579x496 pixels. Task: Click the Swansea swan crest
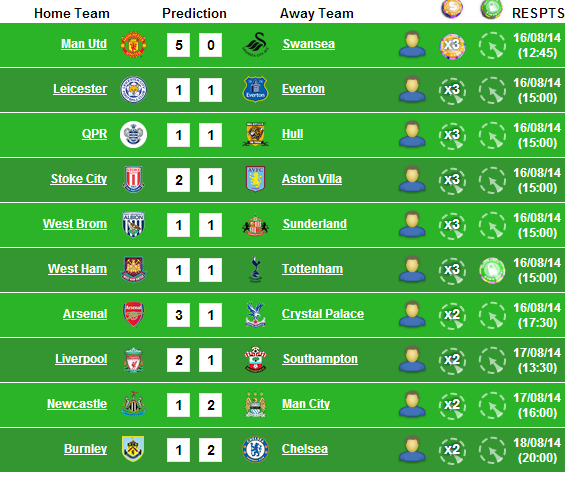coord(255,45)
